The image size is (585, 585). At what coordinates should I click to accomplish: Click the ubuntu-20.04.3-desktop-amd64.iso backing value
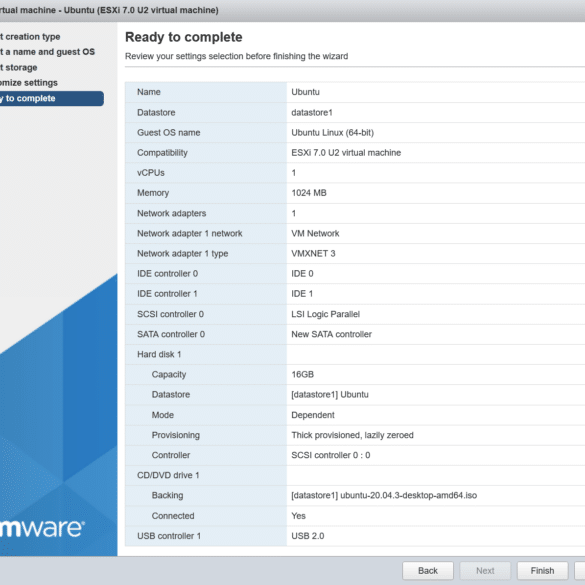(384, 496)
